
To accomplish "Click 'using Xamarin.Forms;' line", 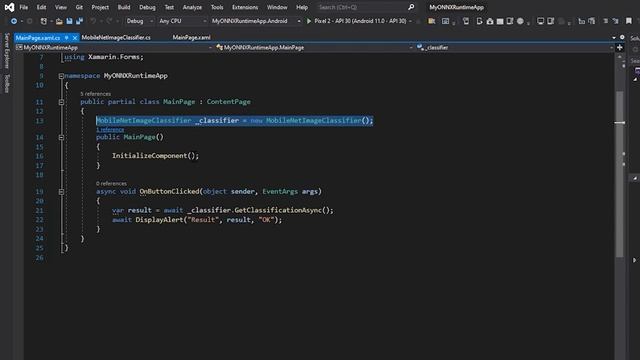I will pyautogui.click(x=104, y=57).
